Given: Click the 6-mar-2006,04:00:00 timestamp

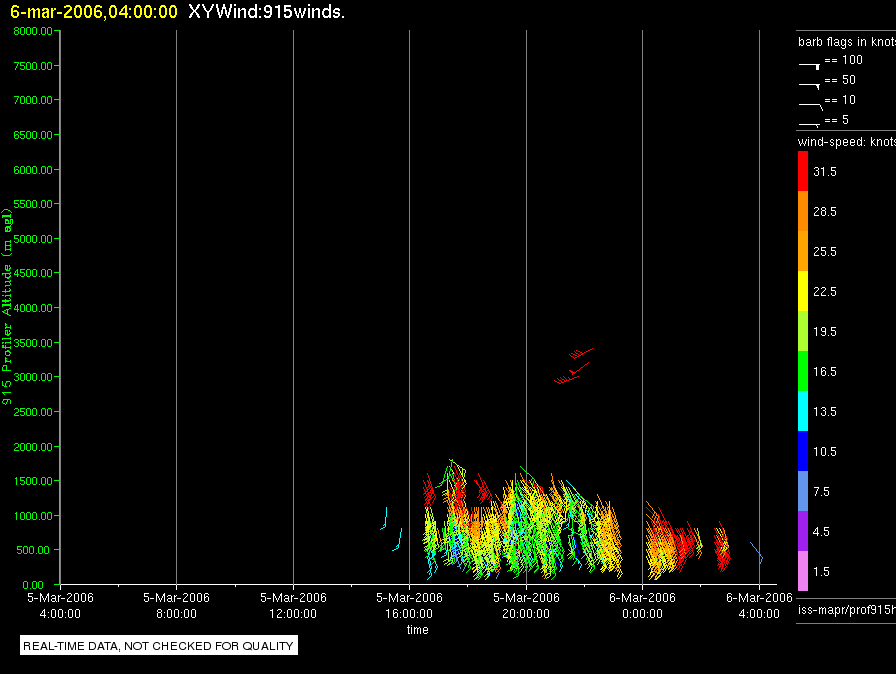Looking at the screenshot, I should 94,12.
